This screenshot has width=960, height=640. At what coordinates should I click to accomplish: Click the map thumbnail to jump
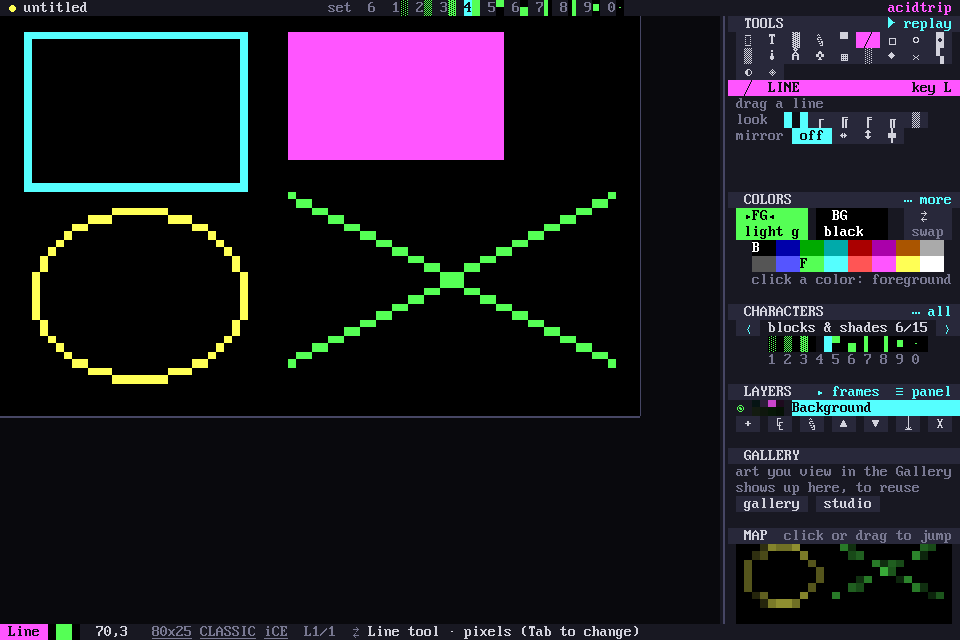click(x=844, y=584)
